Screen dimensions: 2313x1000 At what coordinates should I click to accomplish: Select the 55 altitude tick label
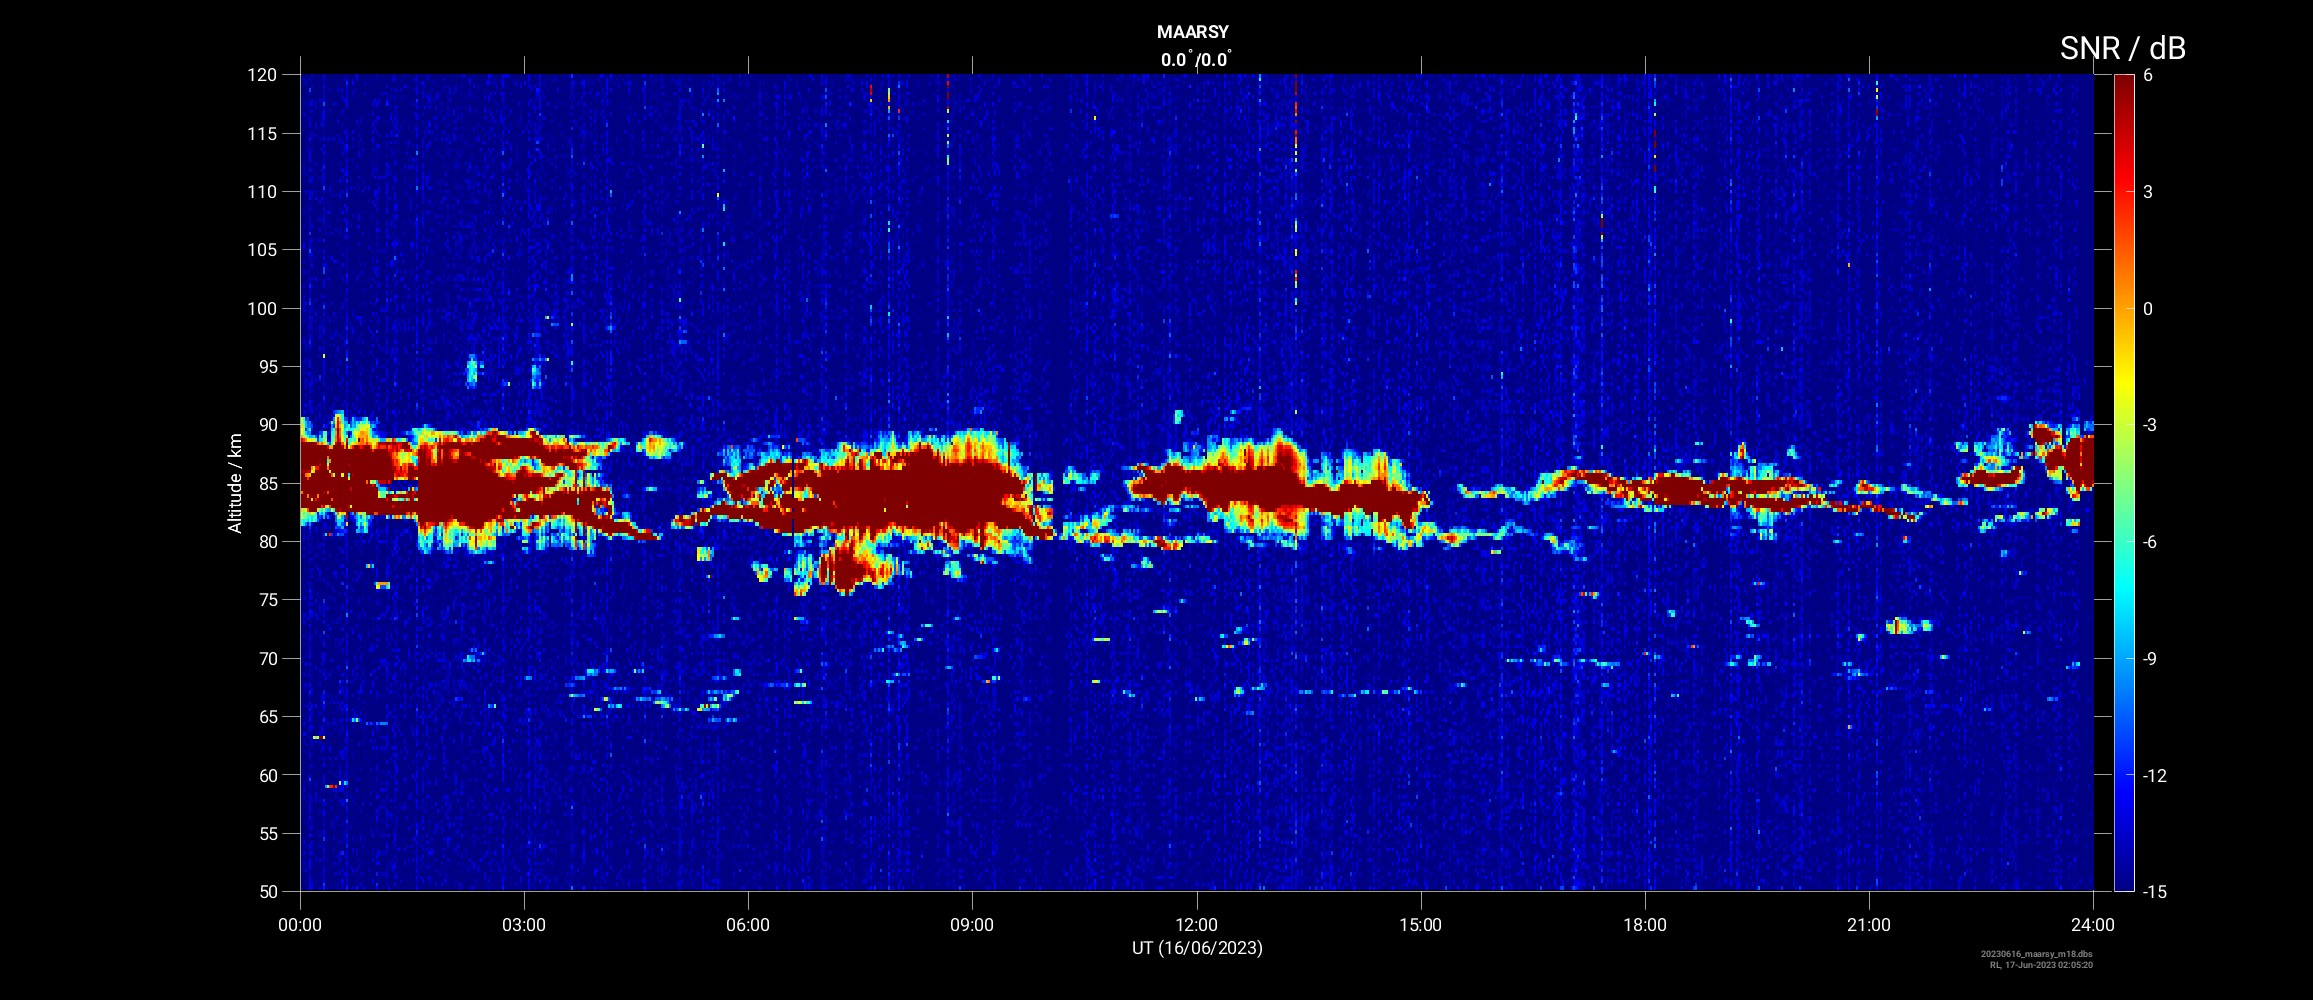(267, 833)
